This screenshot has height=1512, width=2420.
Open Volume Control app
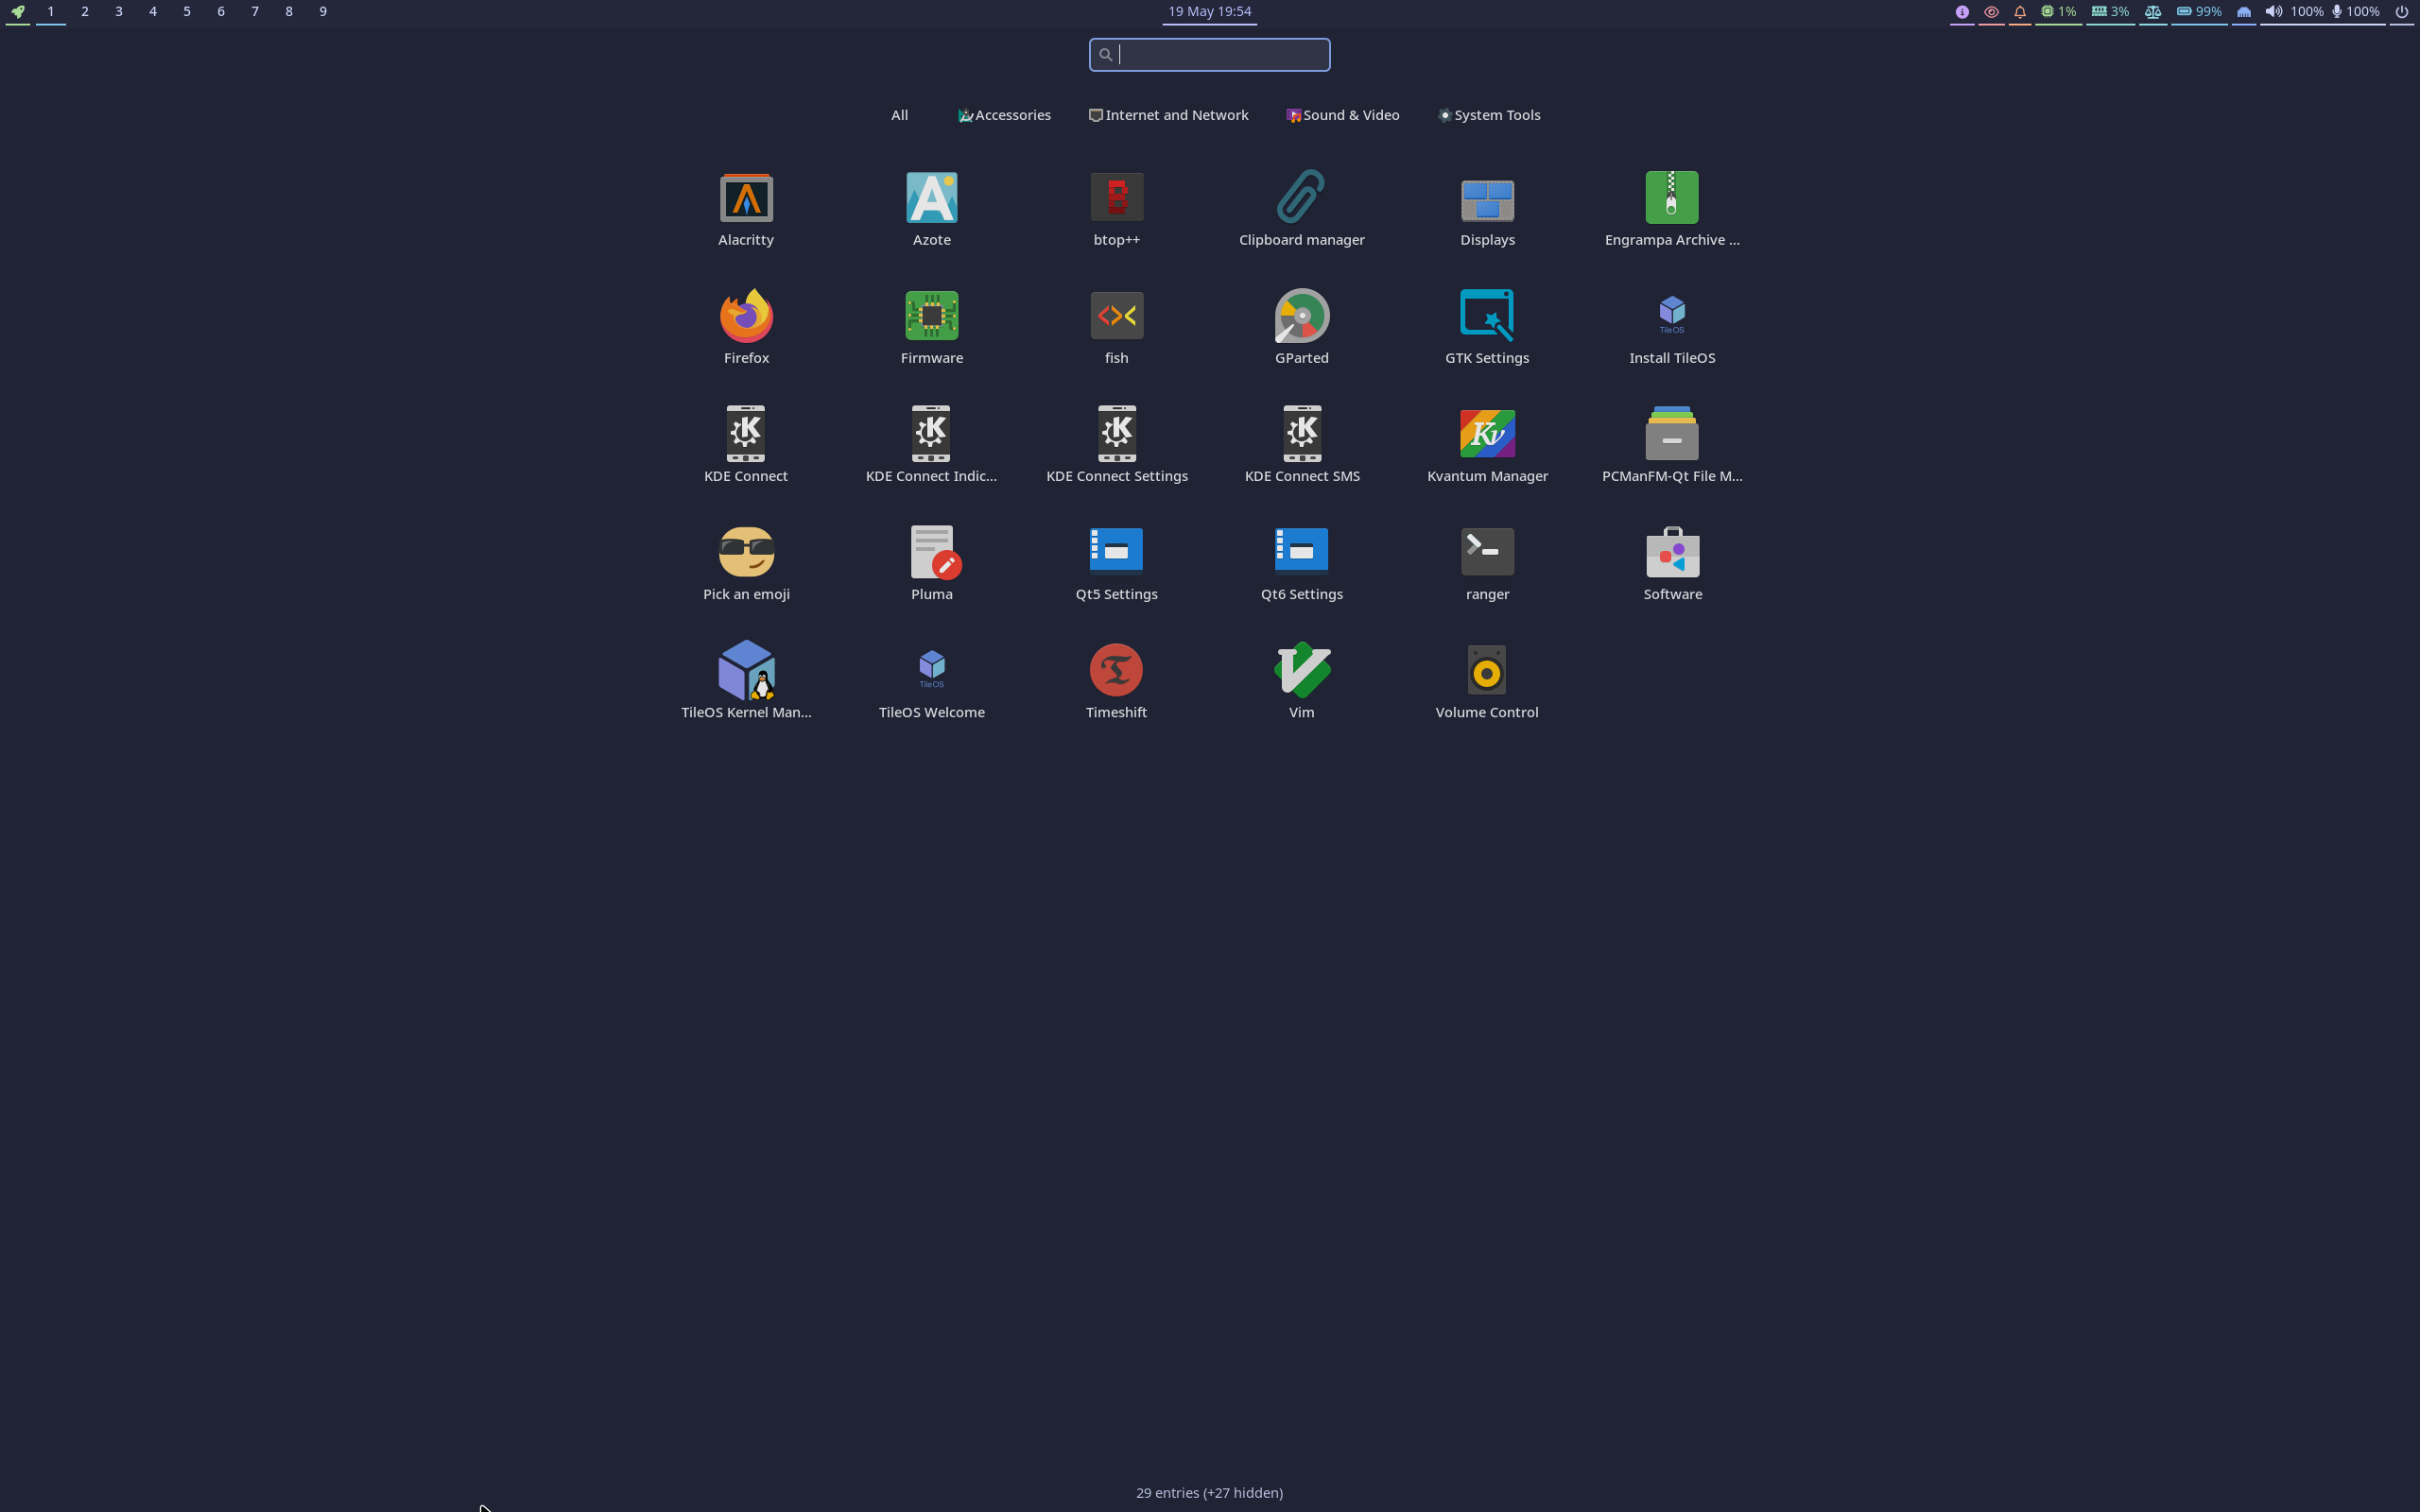1487,682
